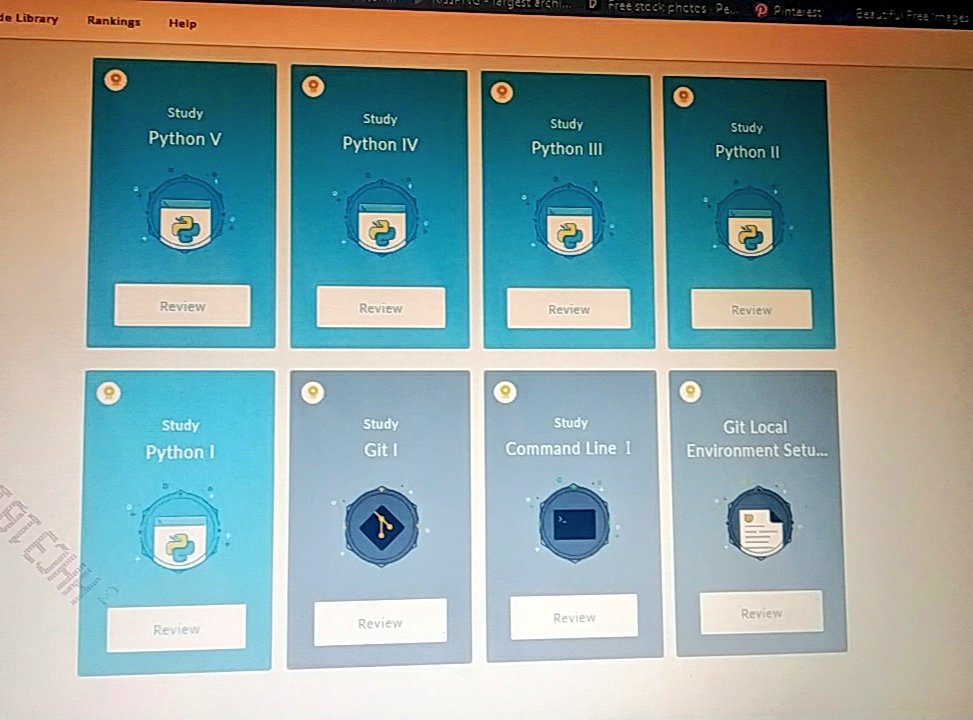Click the Python II logo badge
Image resolution: width=973 pixels, height=720 pixels.
coord(749,223)
